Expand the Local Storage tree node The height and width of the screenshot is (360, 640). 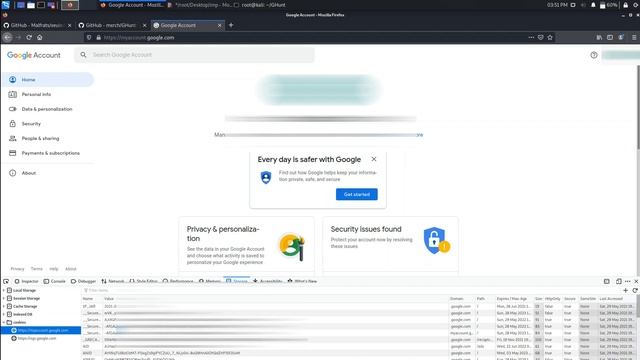tap(4, 290)
